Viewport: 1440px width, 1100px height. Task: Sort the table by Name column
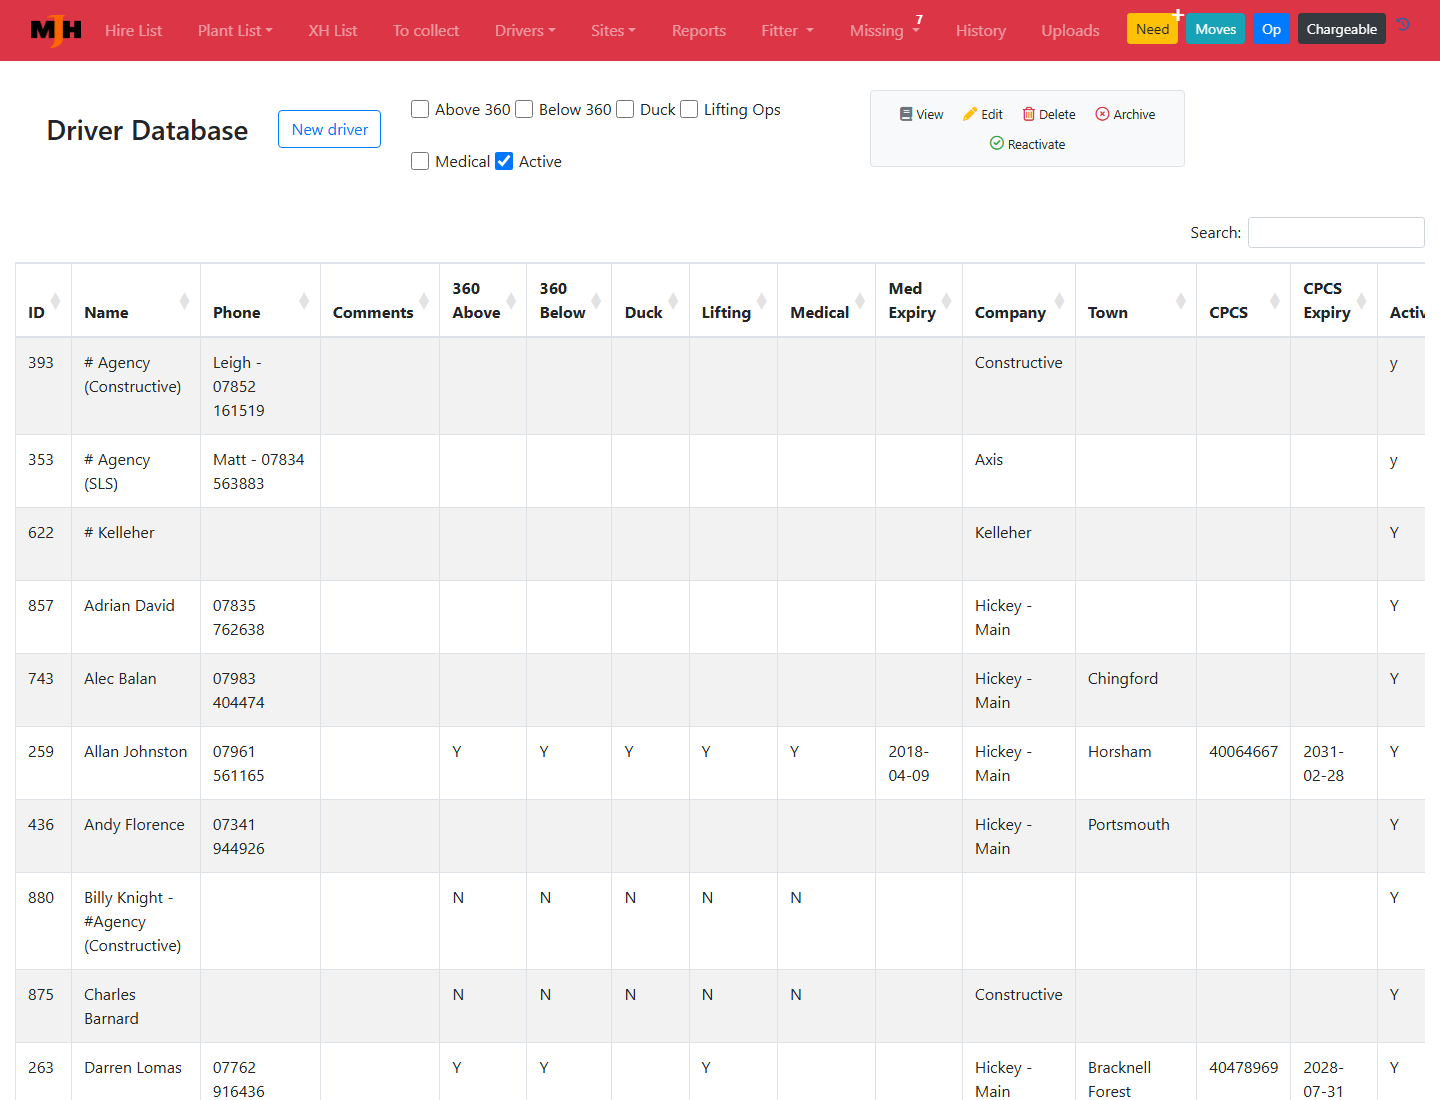136,301
